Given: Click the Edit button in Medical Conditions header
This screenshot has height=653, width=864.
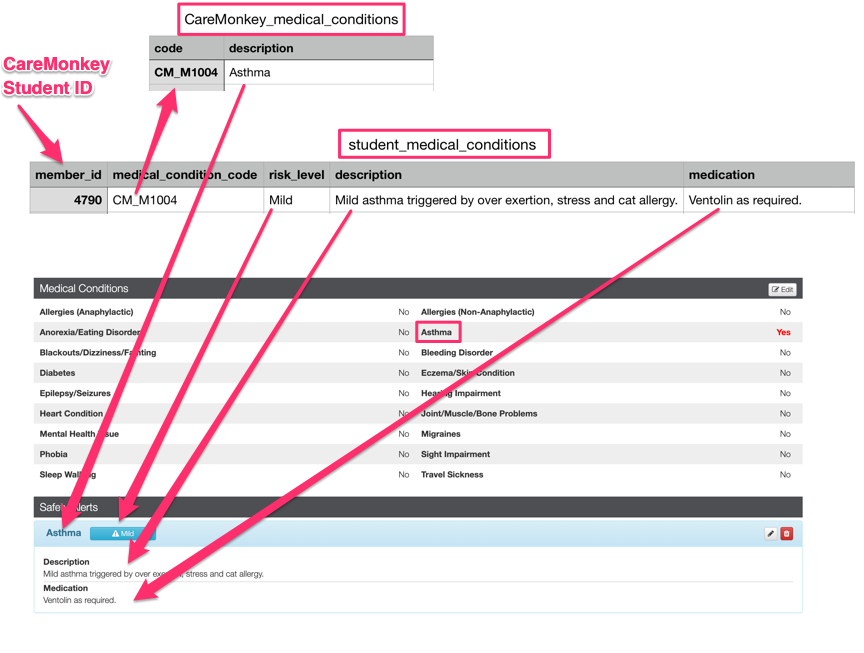Looking at the screenshot, I should (782, 289).
